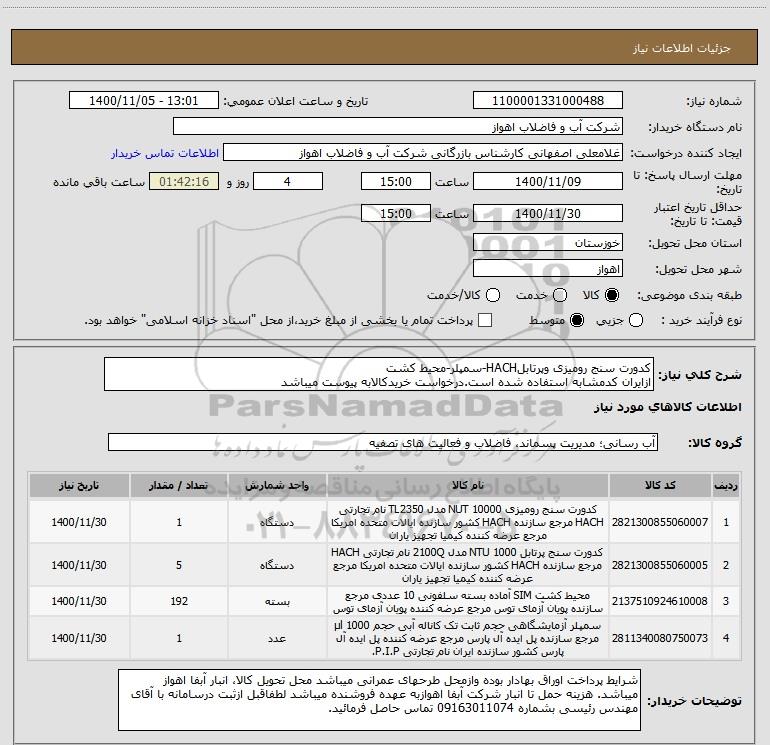This screenshot has height=745, width=770.
Task: Click the محیط کشت SIM item name
Action: 468,602
